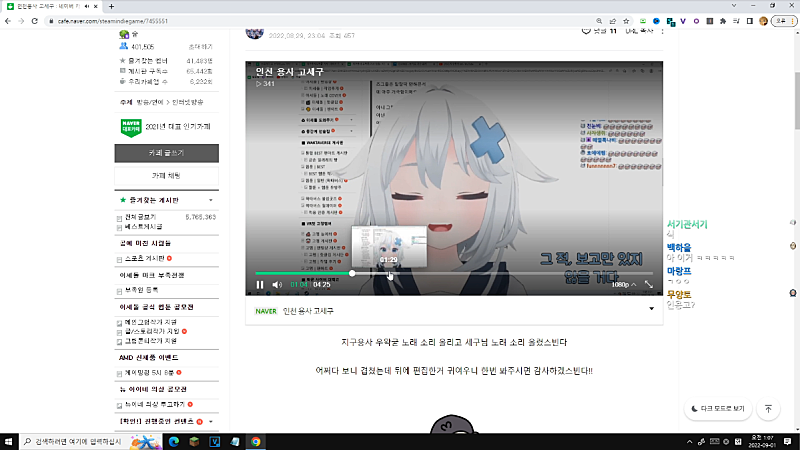The height and width of the screenshot is (450, 800).
Task: Toggle the browser side panel icon
Action: [x=749, y=21]
